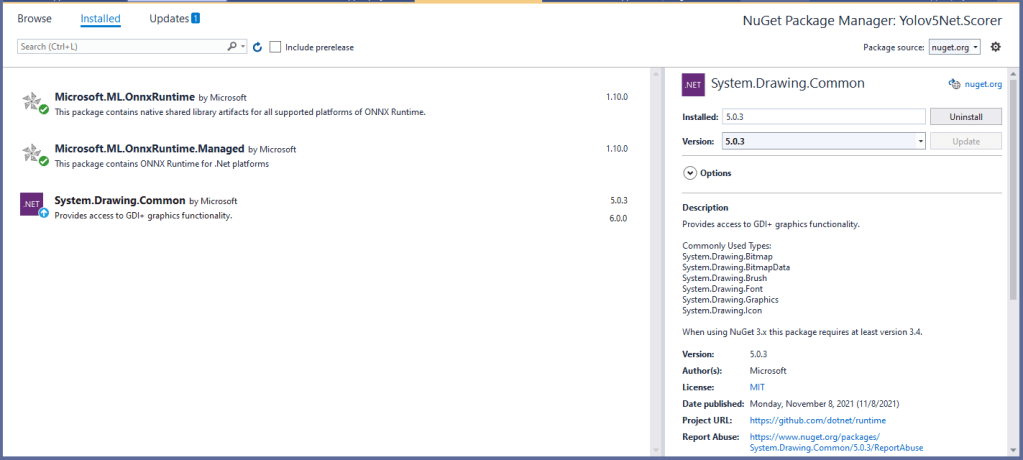Image resolution: width=1023 pixels, height=460 pixels.
Task: Click in the Search (Ctrl+L) field
Action: click(x=120, y=47)
